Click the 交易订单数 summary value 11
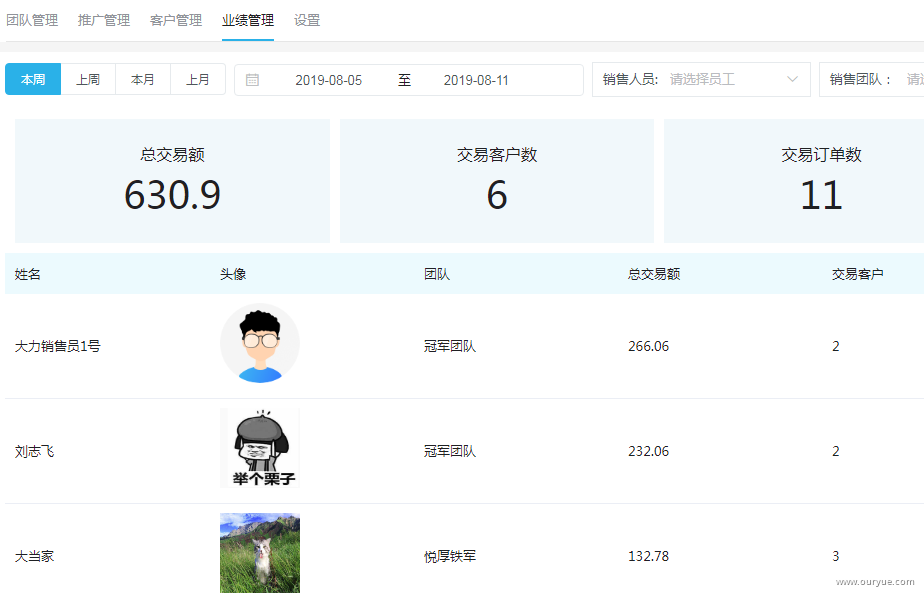 [x=821, y=195]
